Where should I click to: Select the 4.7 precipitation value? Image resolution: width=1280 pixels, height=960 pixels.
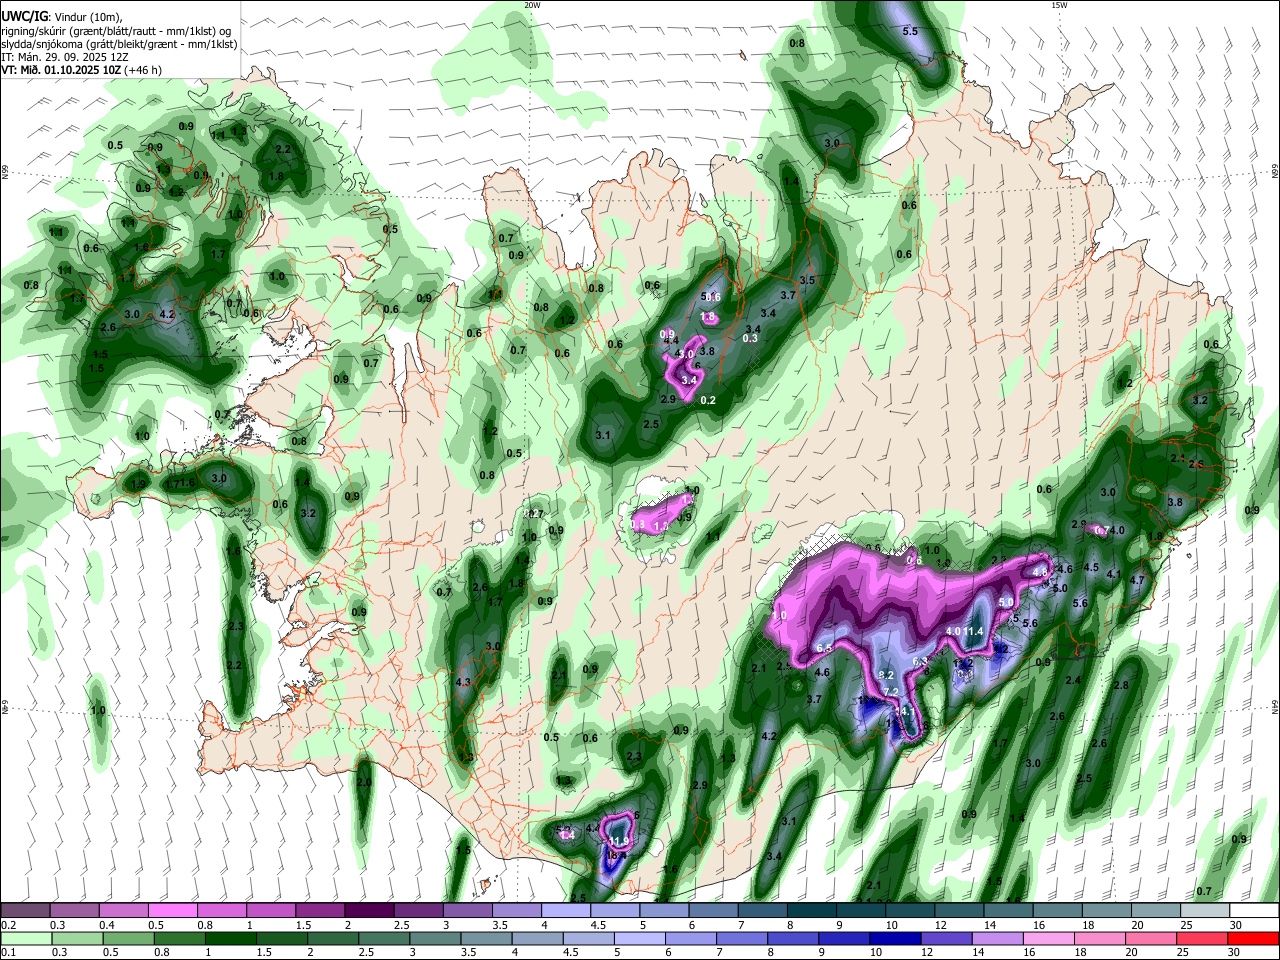pyautogui.click(x=1137, y=580)
